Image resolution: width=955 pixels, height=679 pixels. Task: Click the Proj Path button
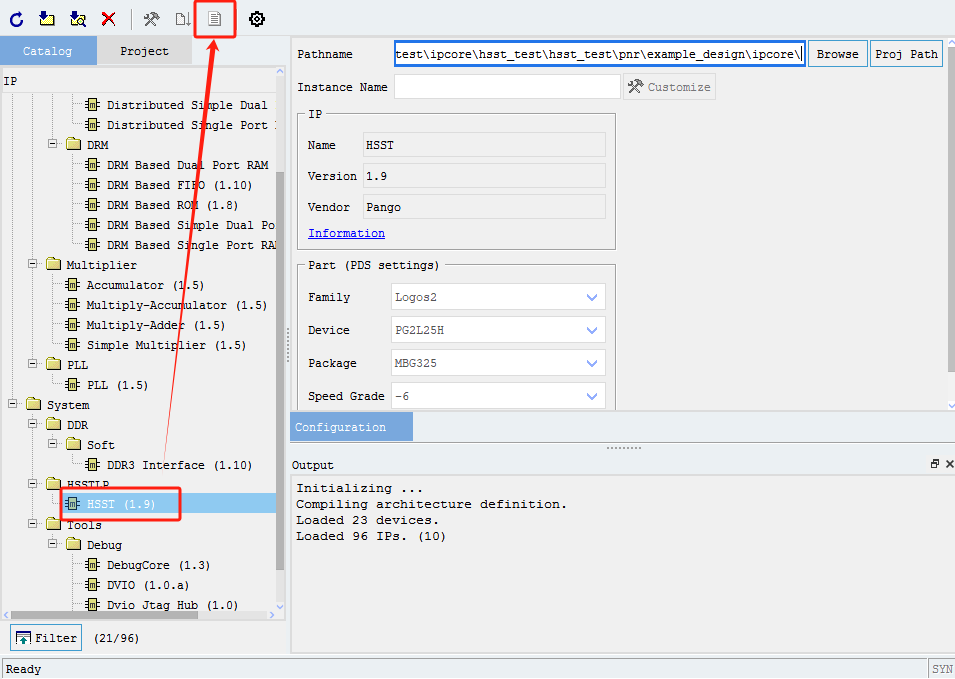pos(906,54)
